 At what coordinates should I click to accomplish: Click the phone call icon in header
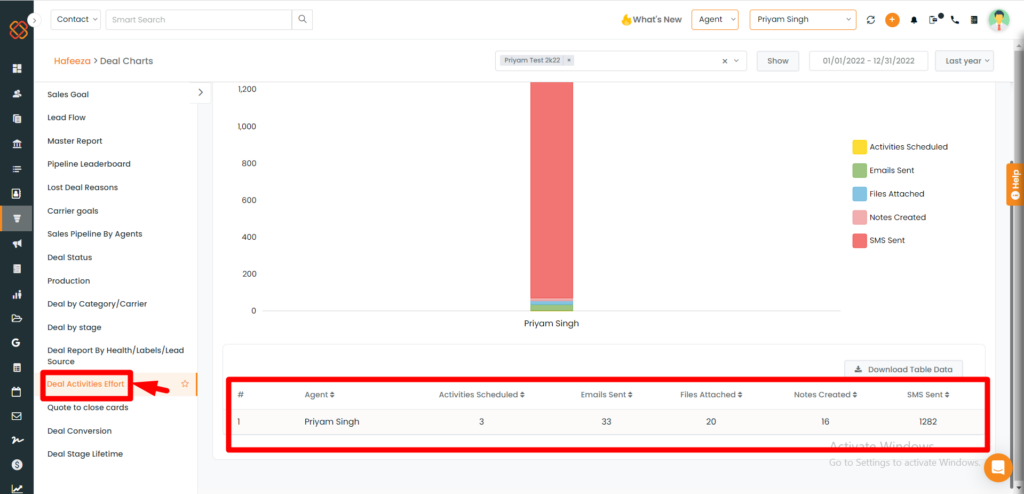[955, 20]
